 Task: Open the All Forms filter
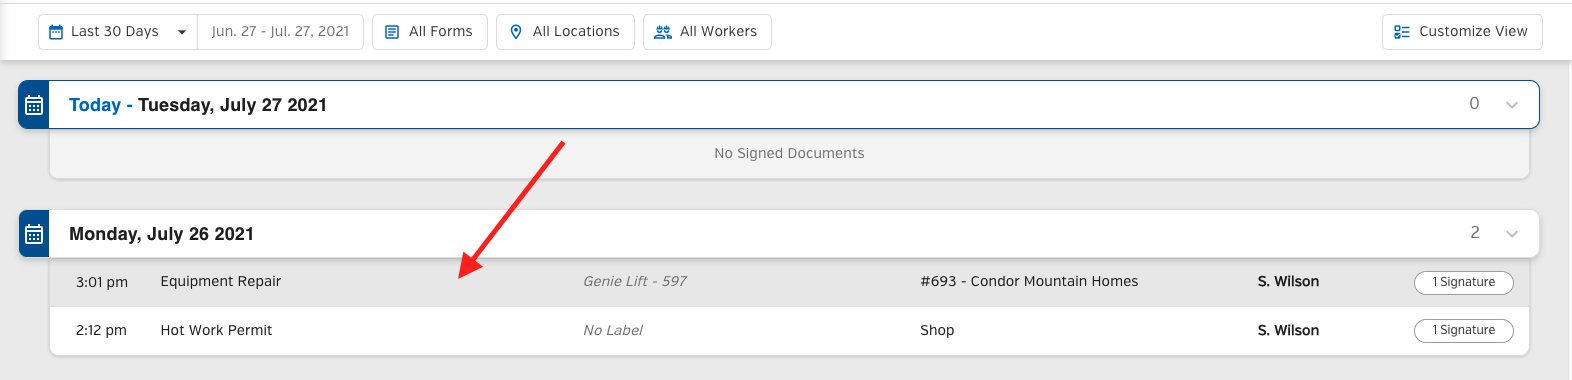430,32
